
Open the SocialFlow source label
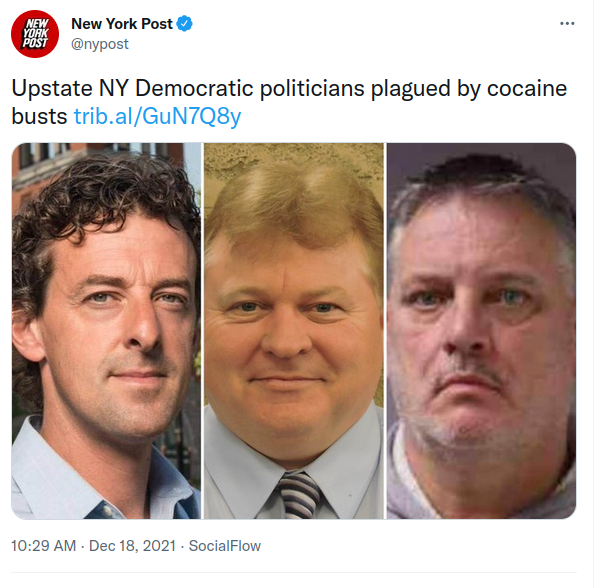click(225, 546)
